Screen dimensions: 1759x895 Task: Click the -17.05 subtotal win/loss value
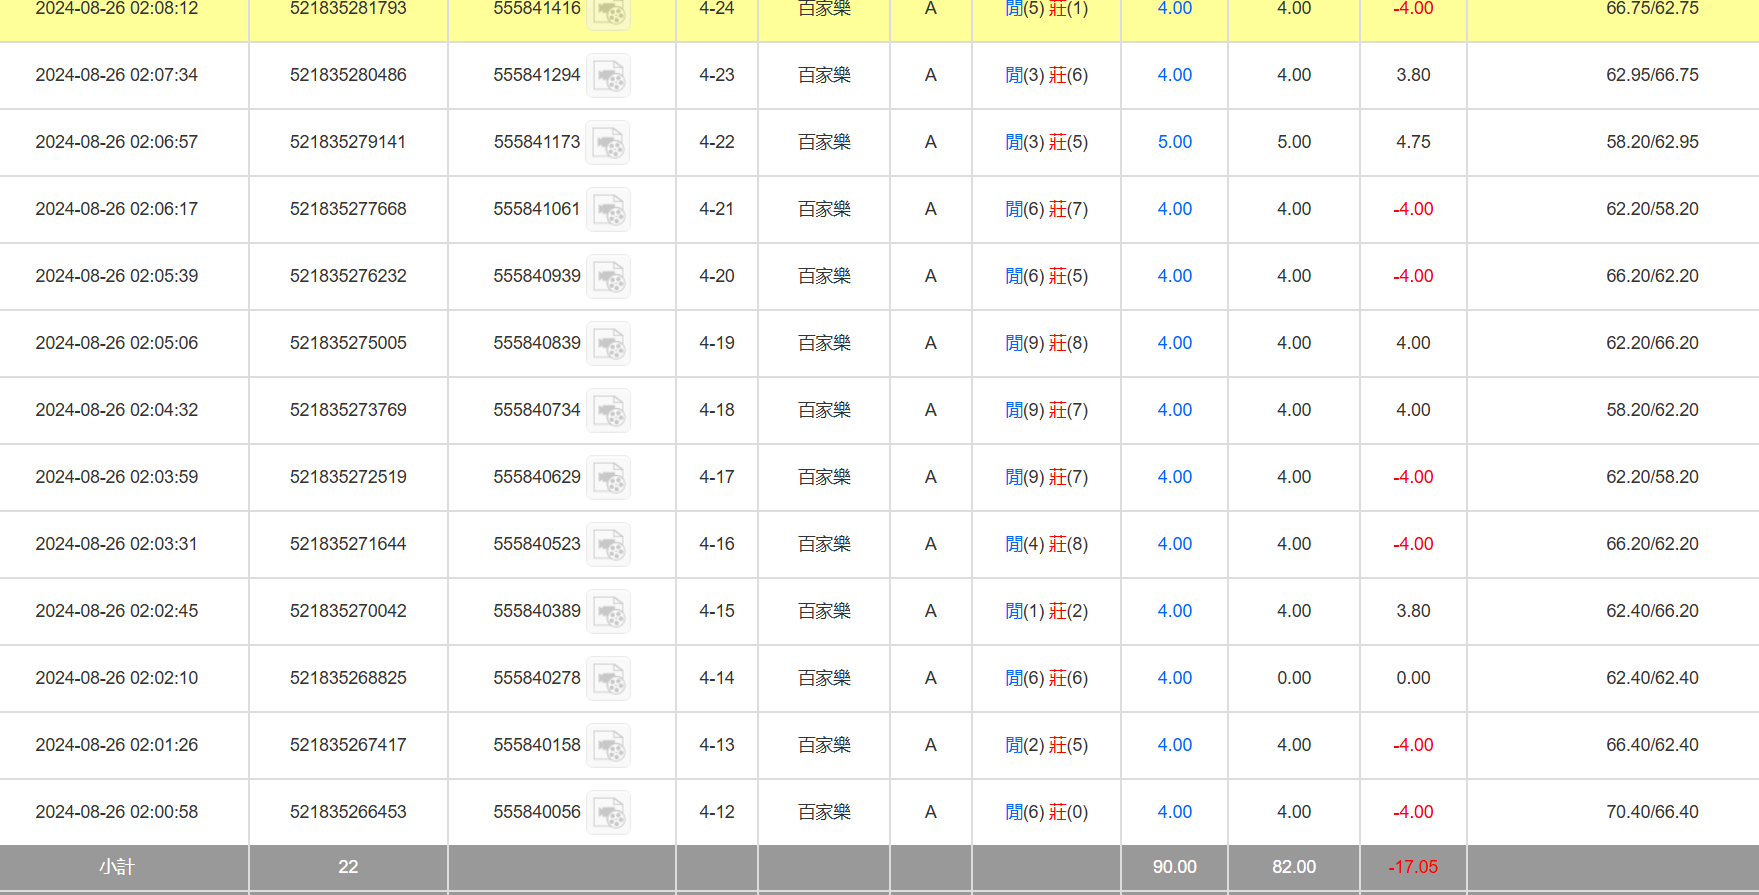point(1412,867)
